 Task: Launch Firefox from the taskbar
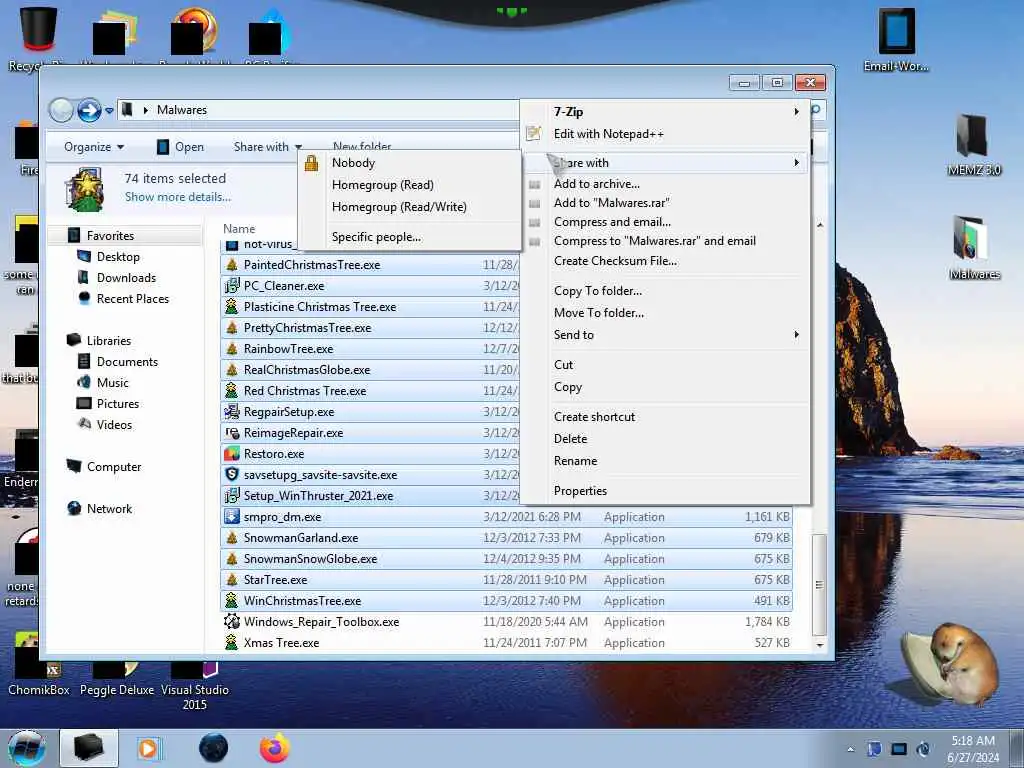point(274,748)
